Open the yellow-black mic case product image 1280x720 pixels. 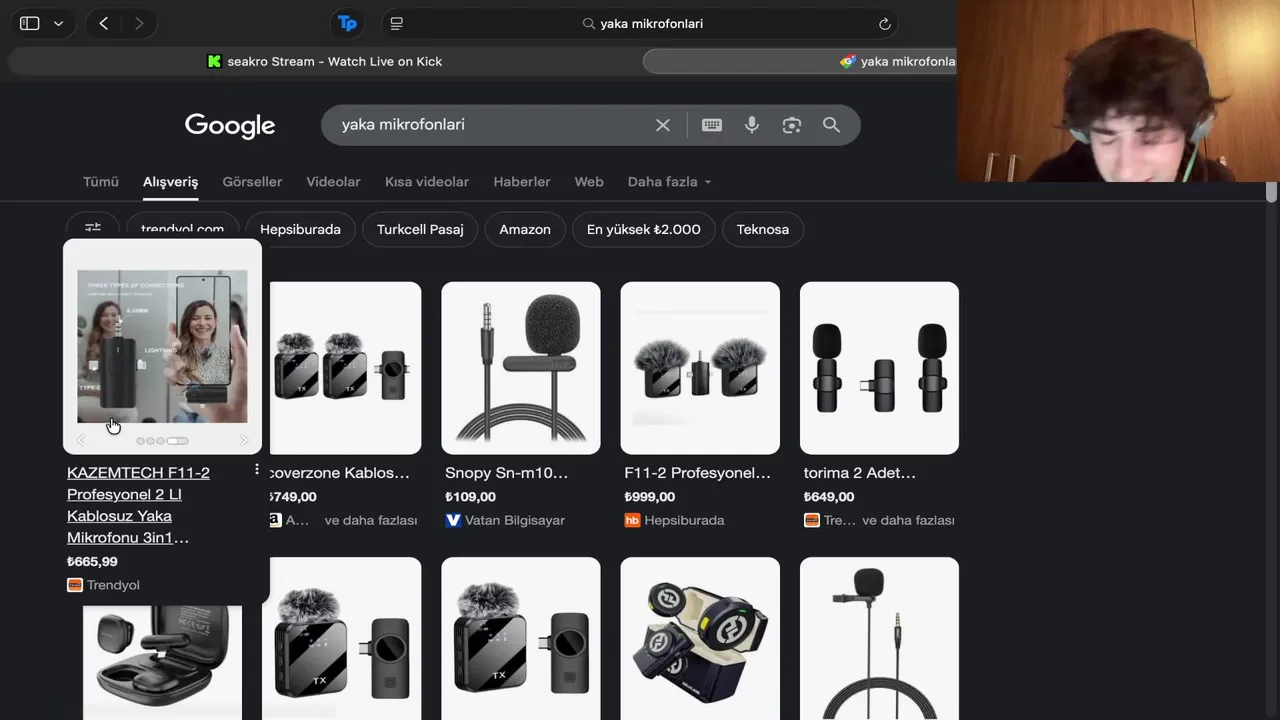pos(700,638)
